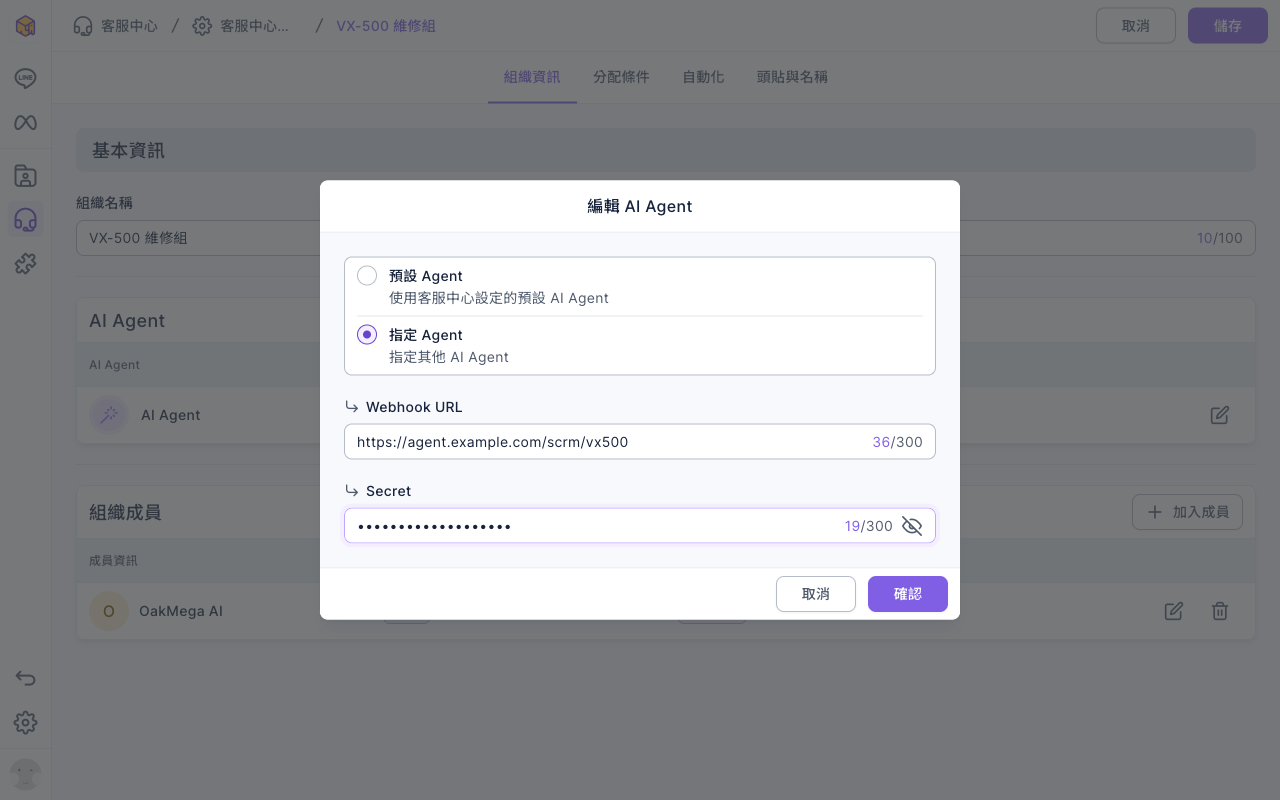Click the 組織名稱 input field
This screenshot has height=800, width=1280.
click(666, 238)
